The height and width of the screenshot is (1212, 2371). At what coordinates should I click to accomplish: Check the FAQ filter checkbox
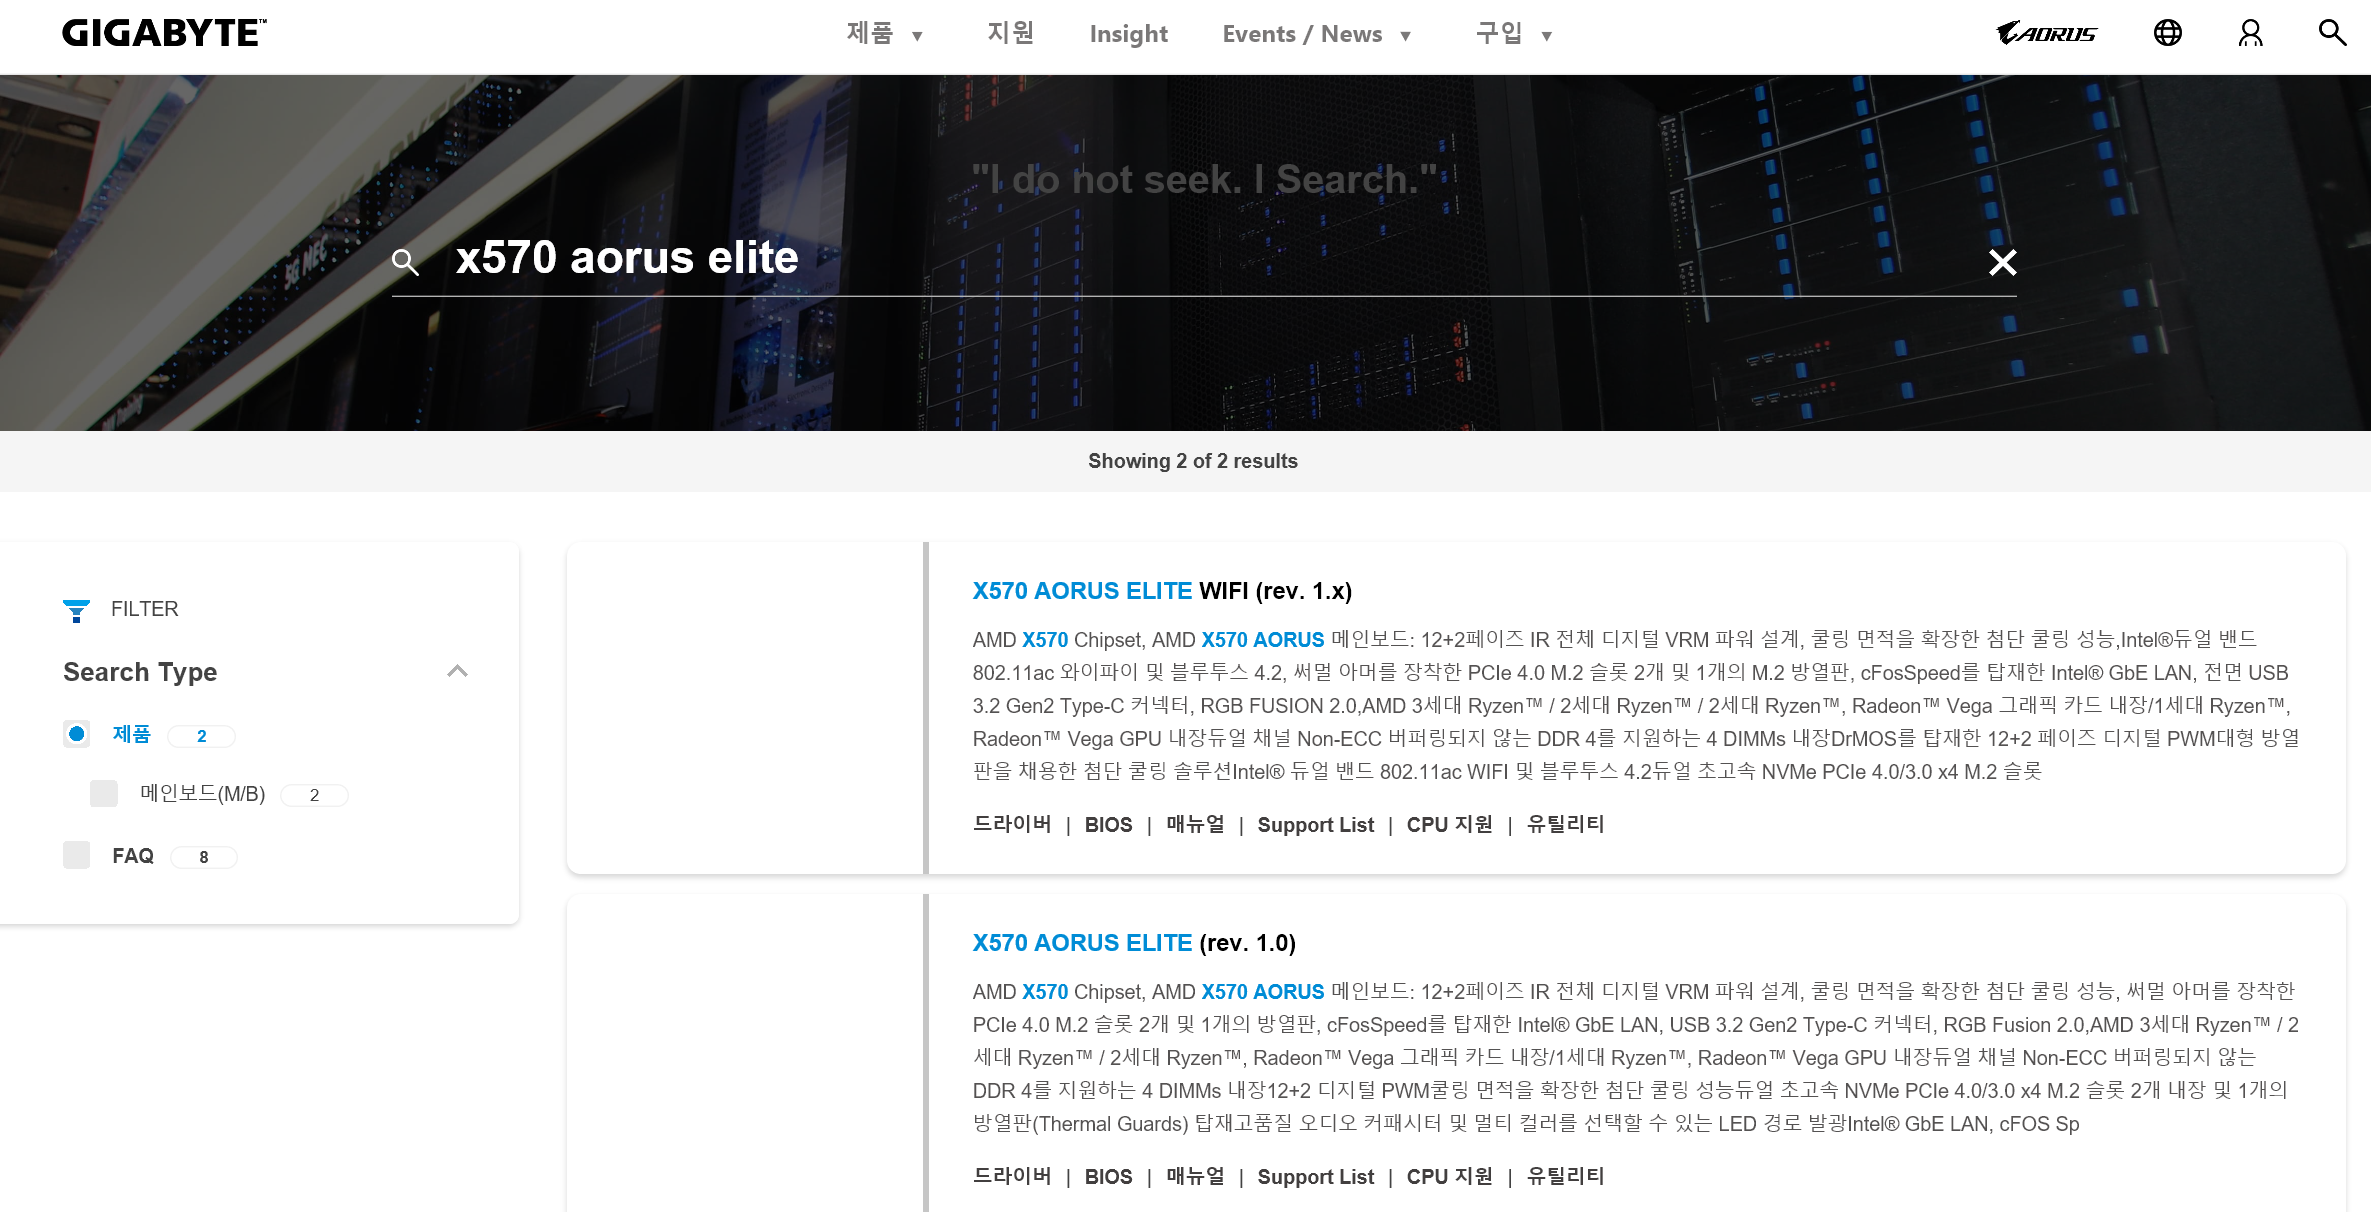(76, 855)
